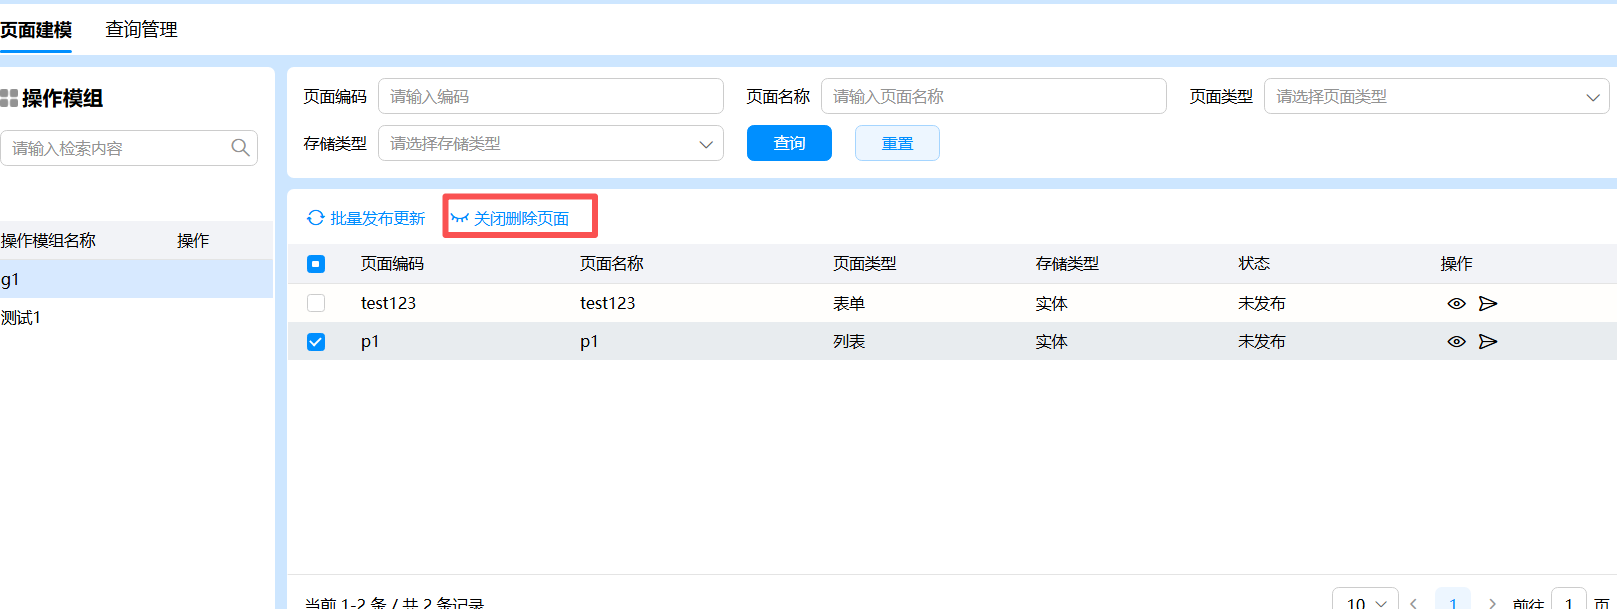Click the publish arrow icon for test123
Screen dimensions: 1617x609
pyautogui.click(x=1488, y=304)
